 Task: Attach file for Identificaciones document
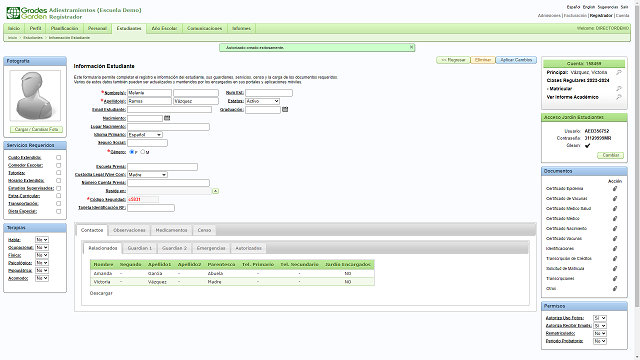click(x=615, y=249)
